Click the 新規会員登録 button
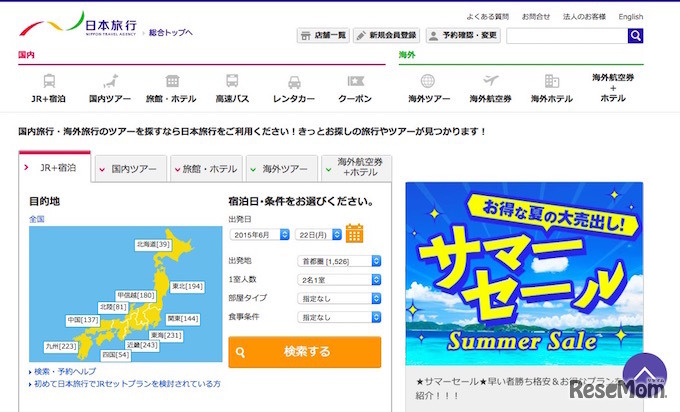680x412 pixels. click(387, 36)
